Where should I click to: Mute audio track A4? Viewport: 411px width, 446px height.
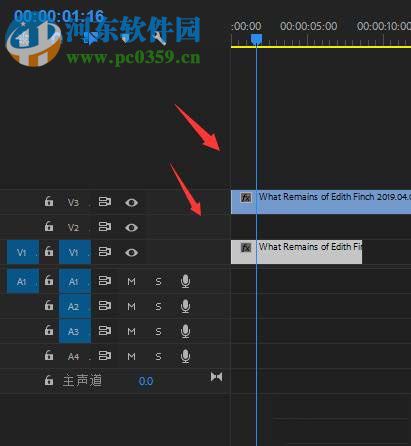(131, 357)
